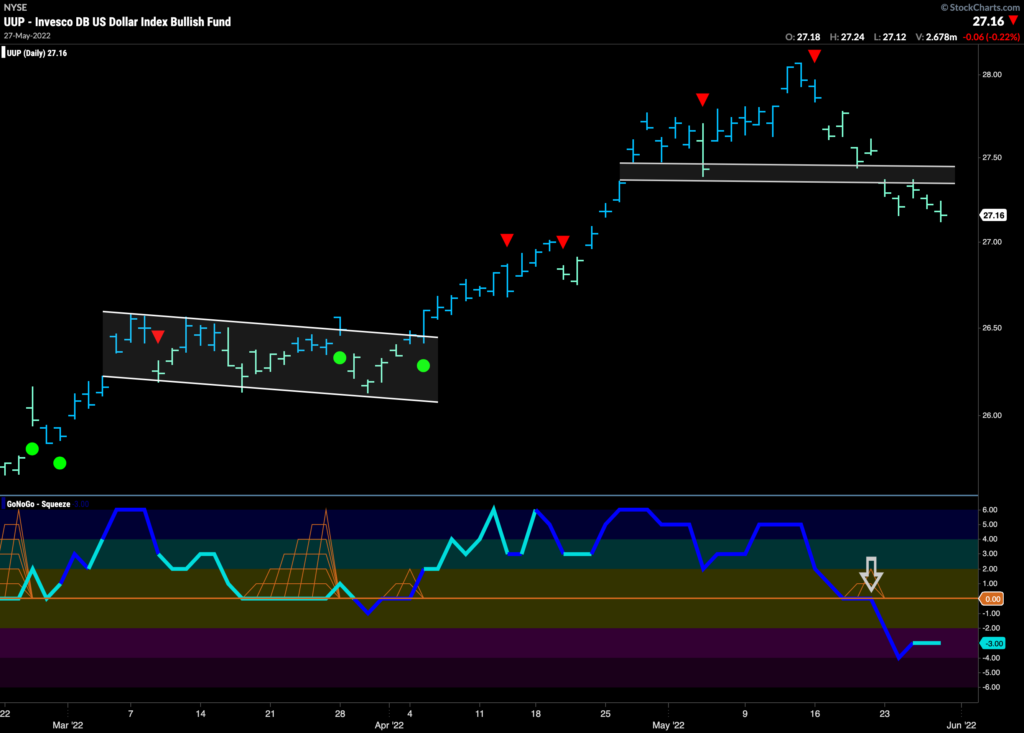Click the "Mar '22" month label on the date axis

[x=68, y=725]
